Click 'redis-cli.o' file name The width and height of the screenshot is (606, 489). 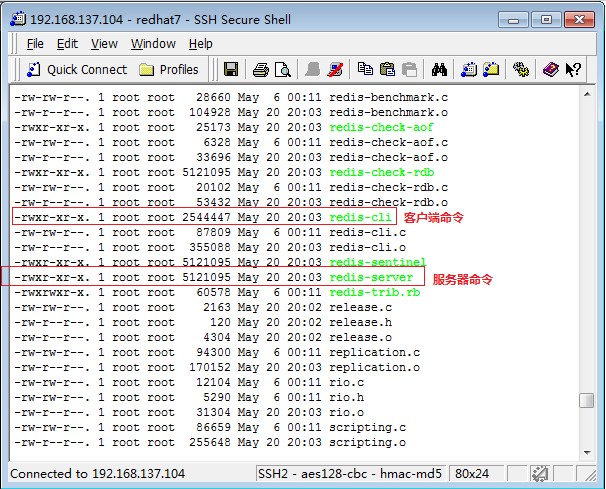click(x=368, y=247)
